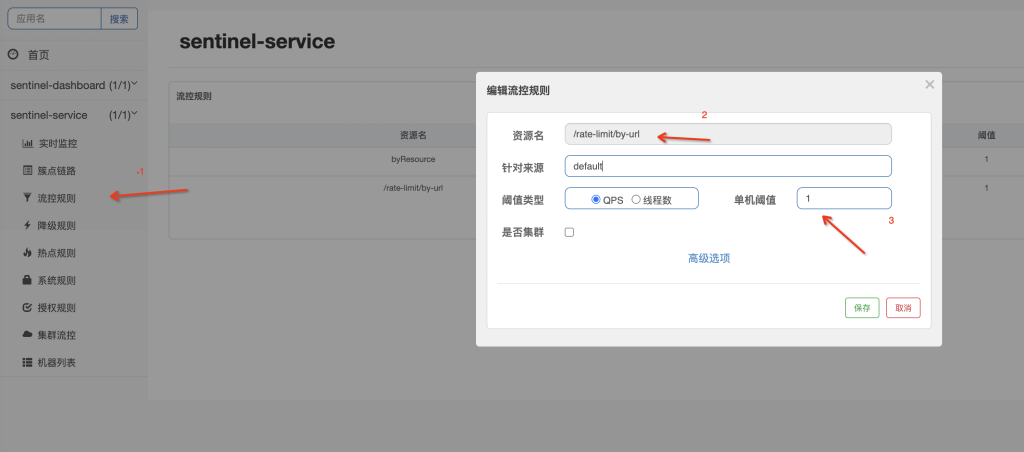Collapse the sentinel-service app chevron
Screen dimensions: 1024x452
(135, 114)
